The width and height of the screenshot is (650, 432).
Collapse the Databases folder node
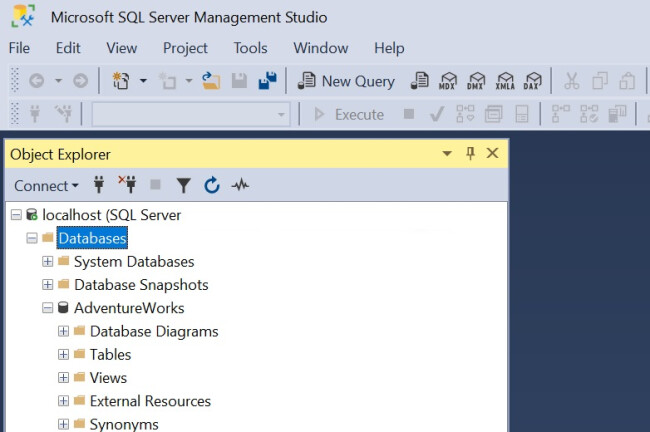32,238
